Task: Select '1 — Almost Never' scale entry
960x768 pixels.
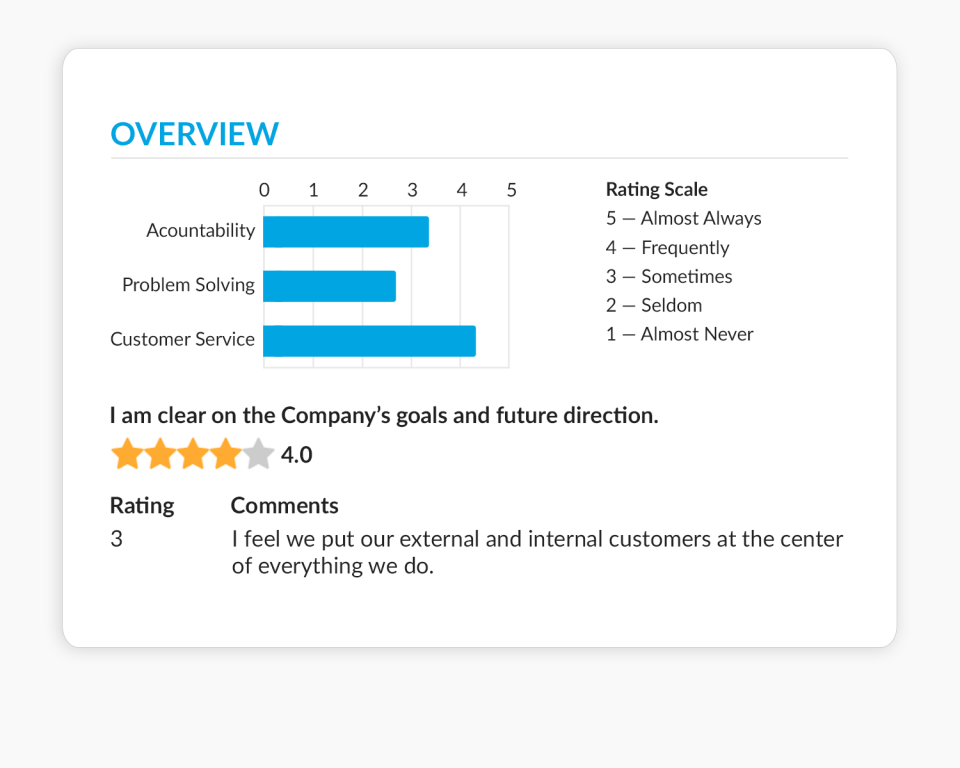Action: coord(680,334)
